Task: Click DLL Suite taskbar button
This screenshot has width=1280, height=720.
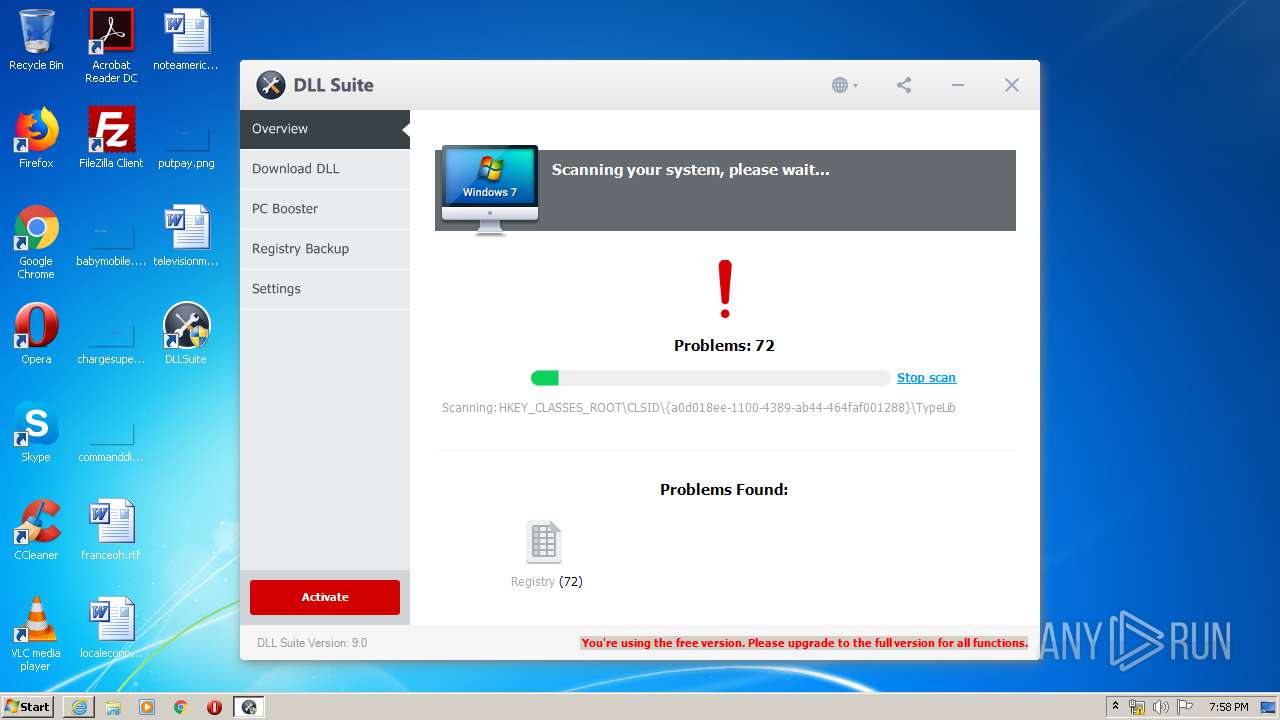Action: (x=249, y=706)
